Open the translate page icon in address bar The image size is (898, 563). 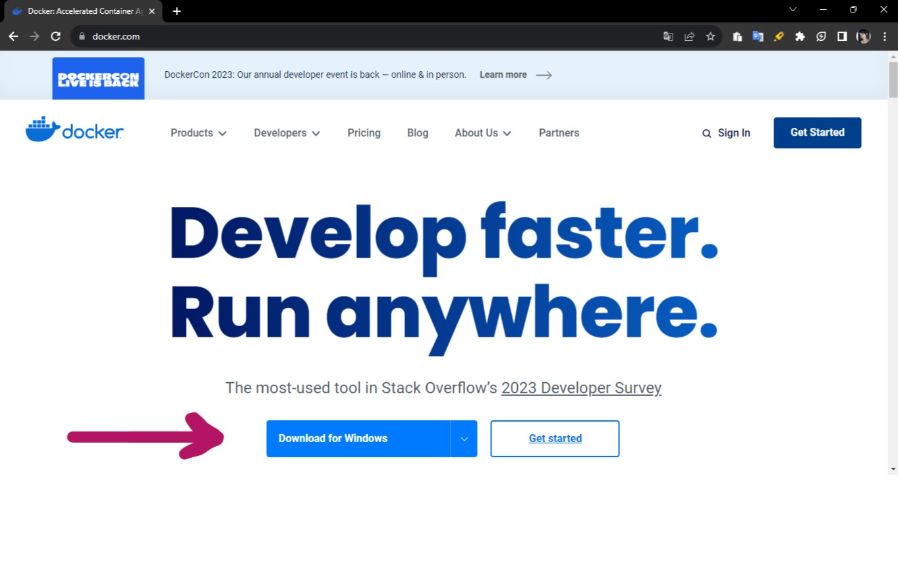click(x=668, y=36)
